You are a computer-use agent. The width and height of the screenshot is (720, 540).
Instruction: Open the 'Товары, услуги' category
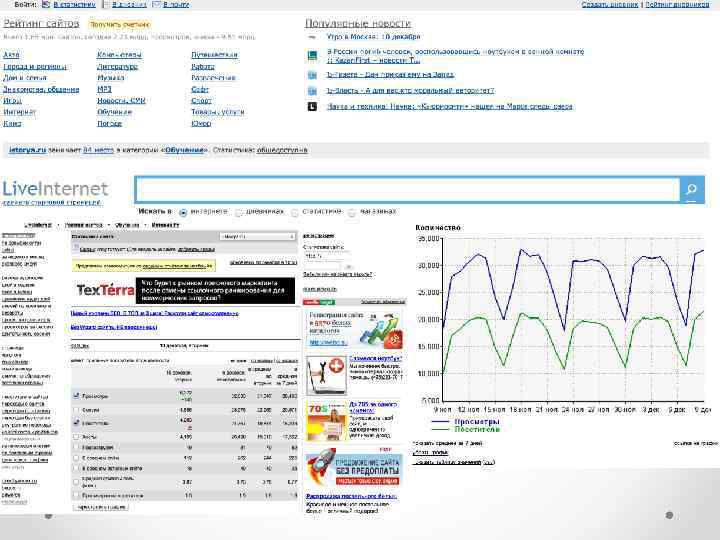pos(218,112)
